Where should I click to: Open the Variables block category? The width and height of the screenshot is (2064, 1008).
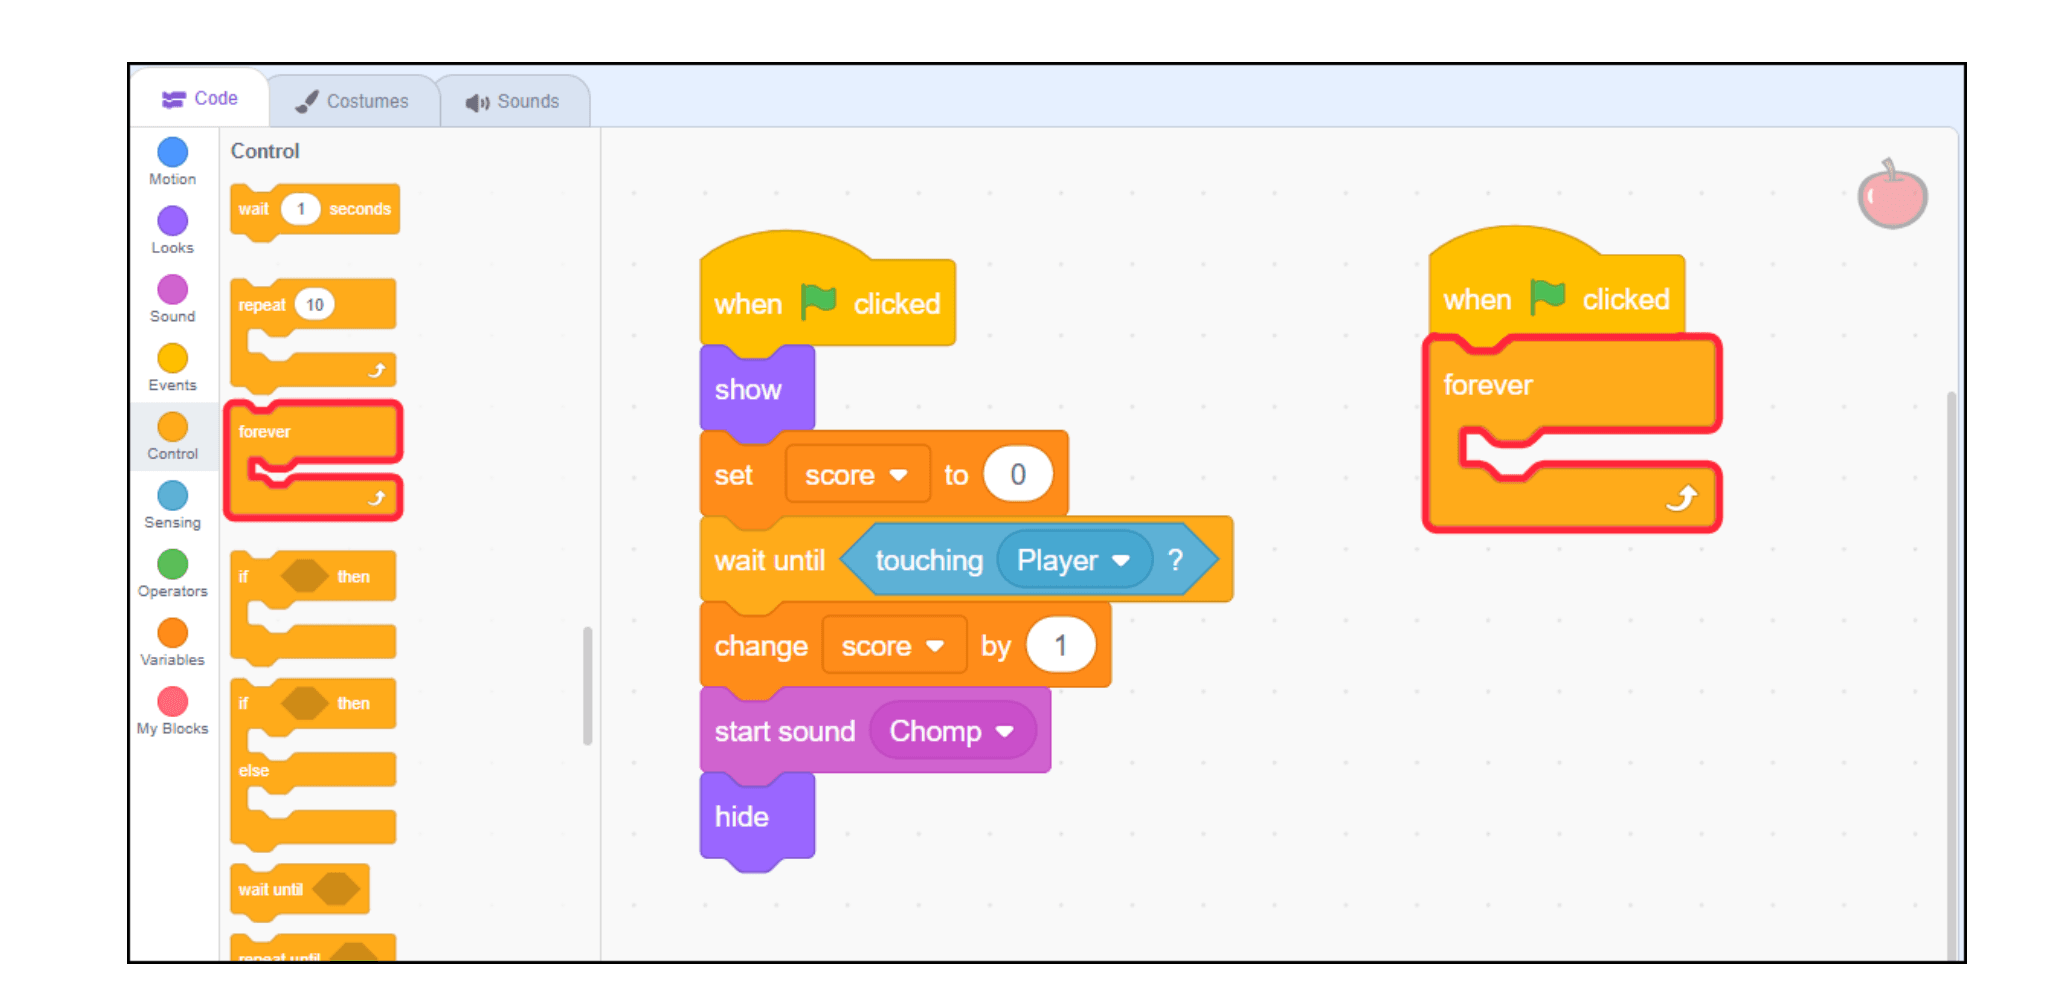pos(172,643)
